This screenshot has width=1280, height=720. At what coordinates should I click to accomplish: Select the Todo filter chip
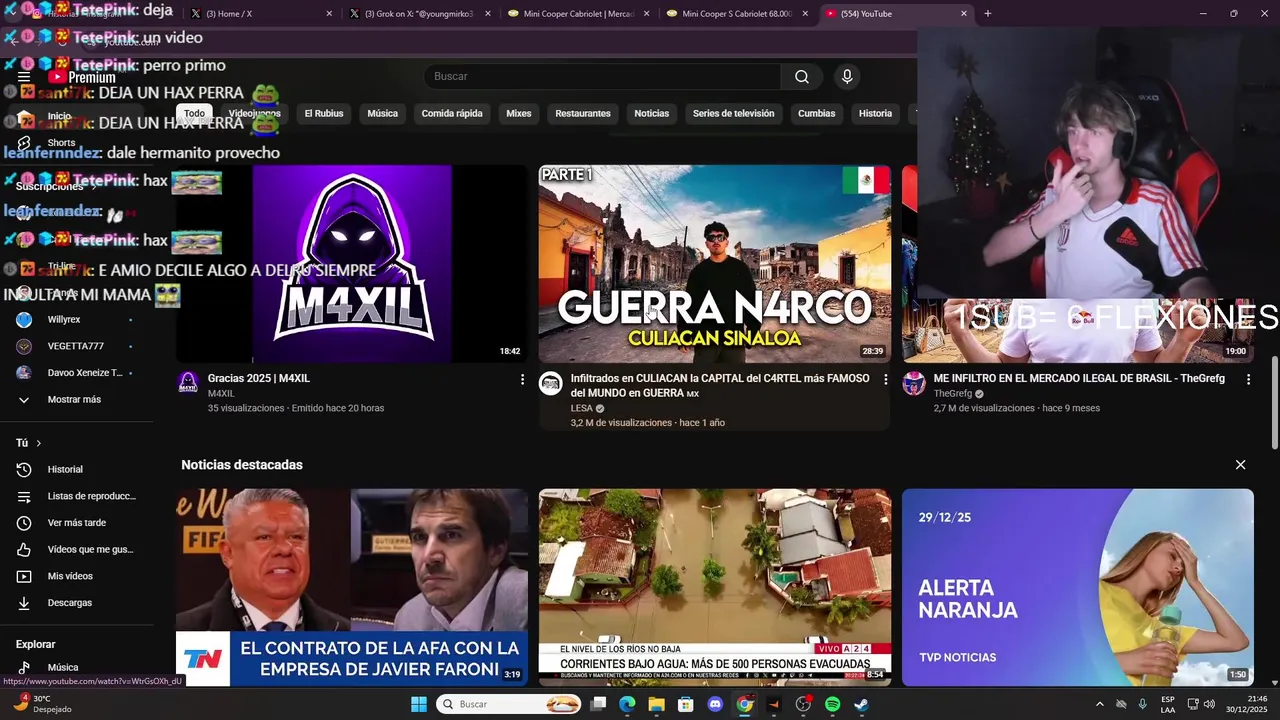tap(194, 114)
